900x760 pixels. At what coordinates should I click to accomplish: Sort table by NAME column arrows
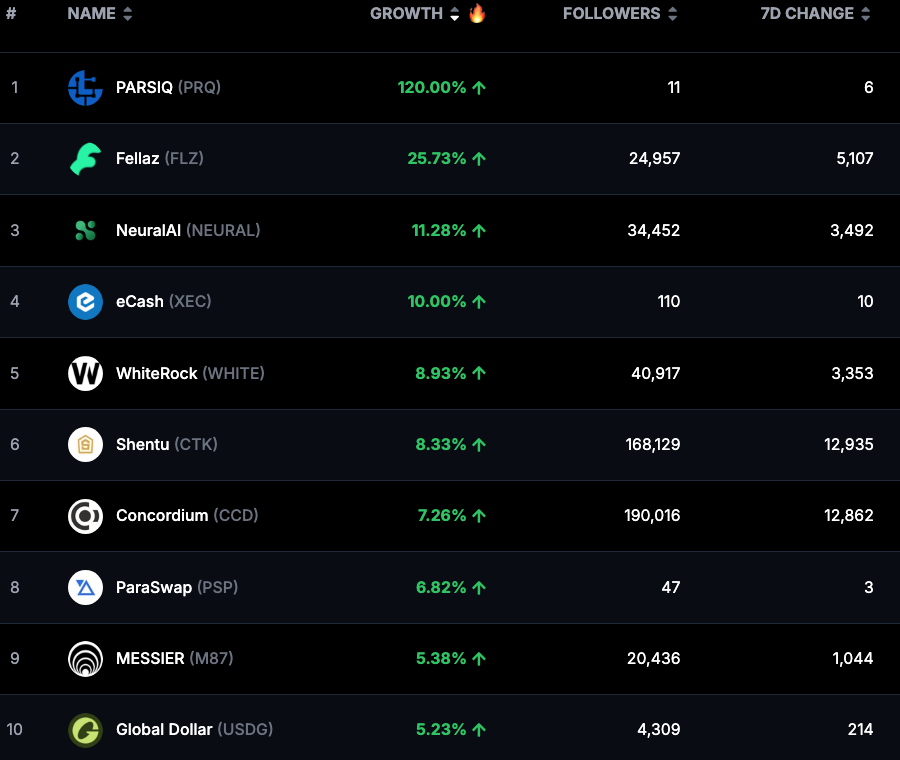[x=127, y=14]
